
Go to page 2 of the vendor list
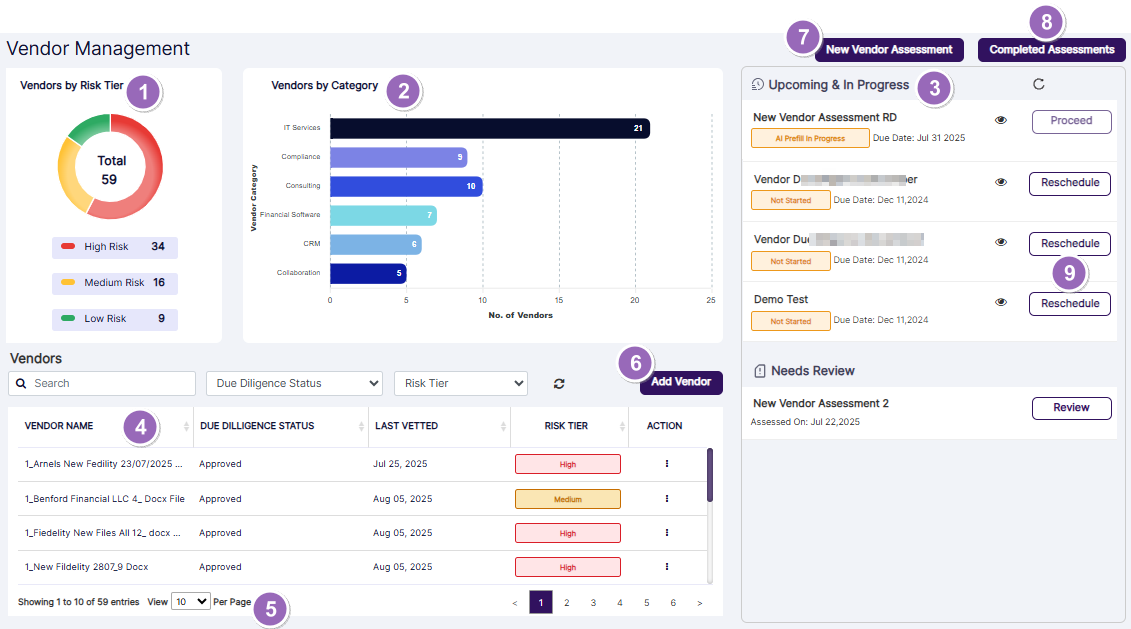pos(567,602)
